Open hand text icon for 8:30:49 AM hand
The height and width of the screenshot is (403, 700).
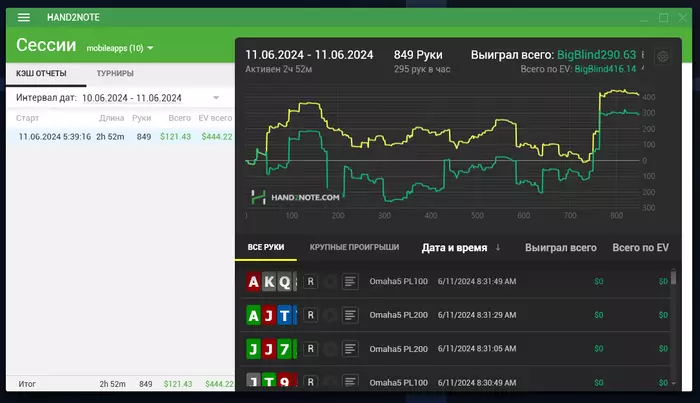pos(350,382)
